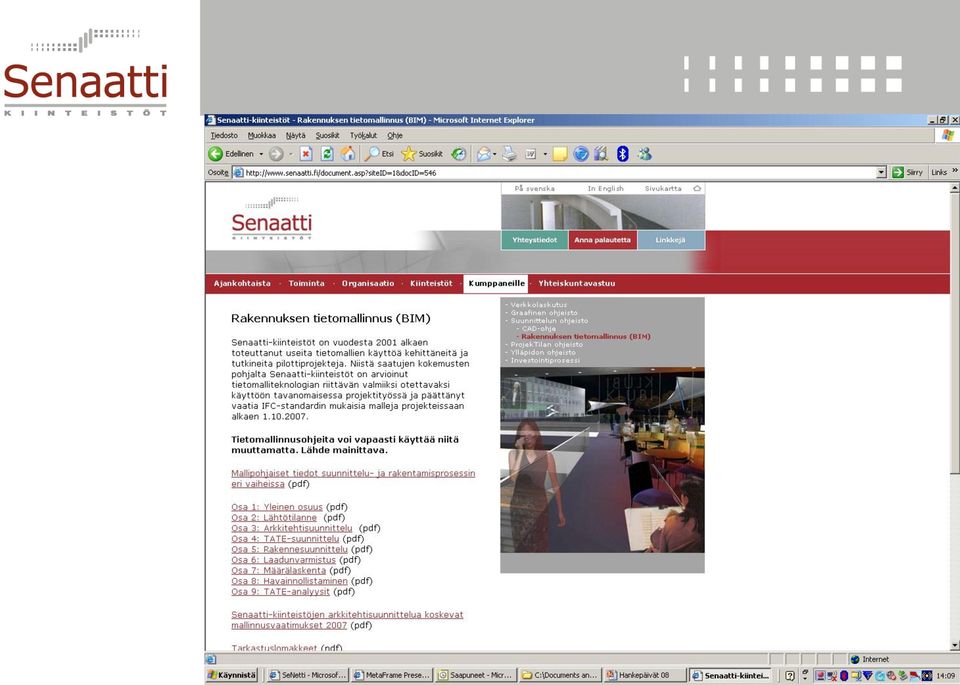Screen dimensions: 960x685
Task: Click the Help question mark in the taskbar
Action: (790, 676)
